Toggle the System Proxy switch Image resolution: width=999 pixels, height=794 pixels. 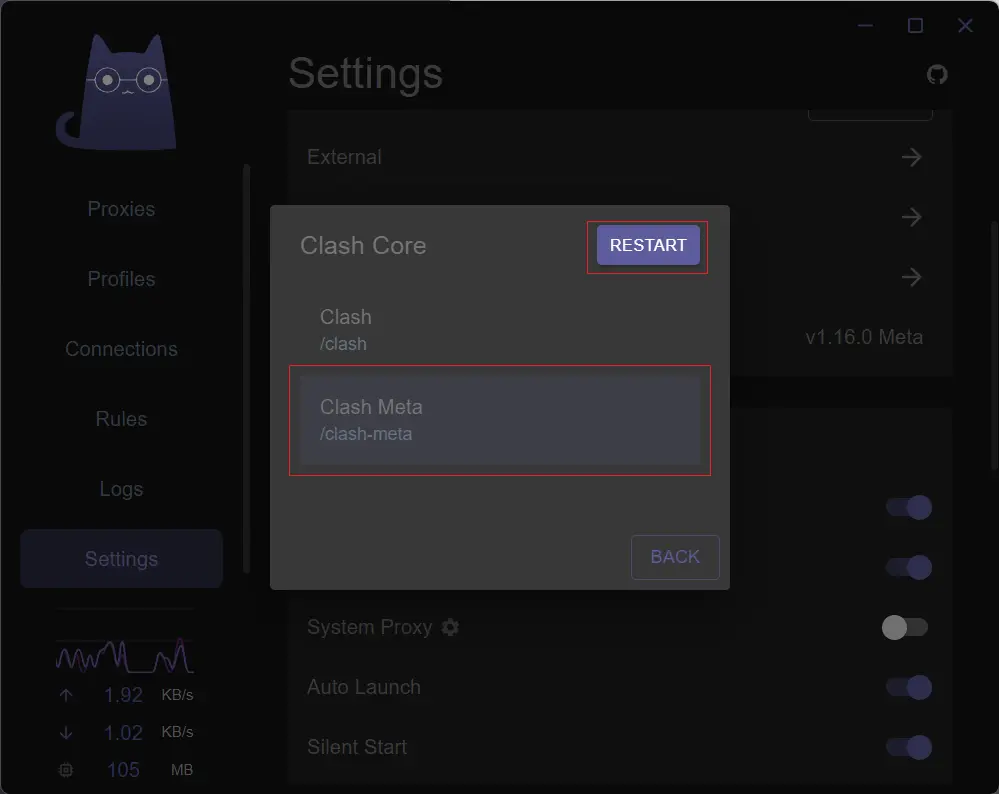pos(905,627)
